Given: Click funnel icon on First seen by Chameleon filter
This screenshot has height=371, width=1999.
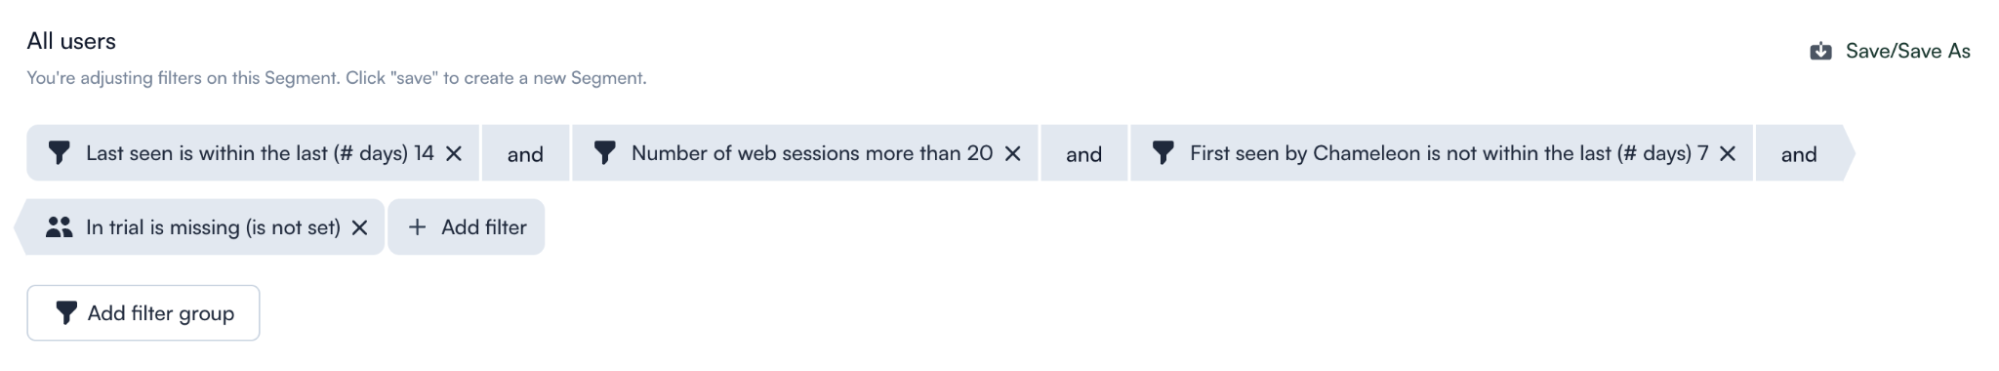Looking at the screenshot, I should click(x=1162, y=153).
